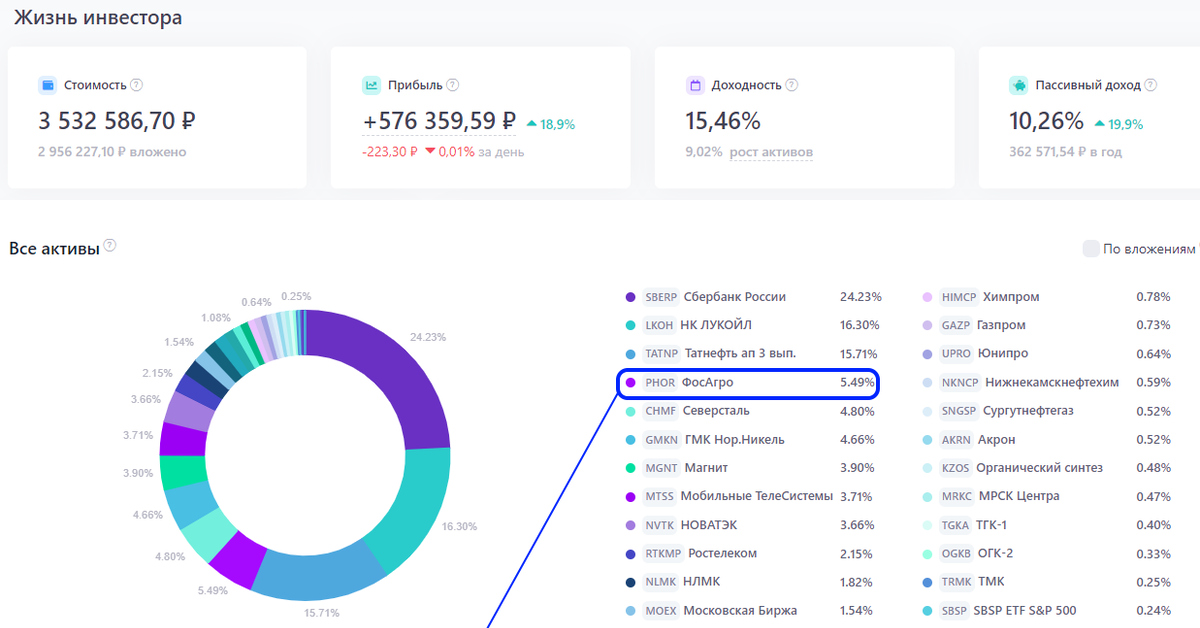
Task: Click the HIMCP ticker badge
Action: pyautogui.click(x=959, y=297)
